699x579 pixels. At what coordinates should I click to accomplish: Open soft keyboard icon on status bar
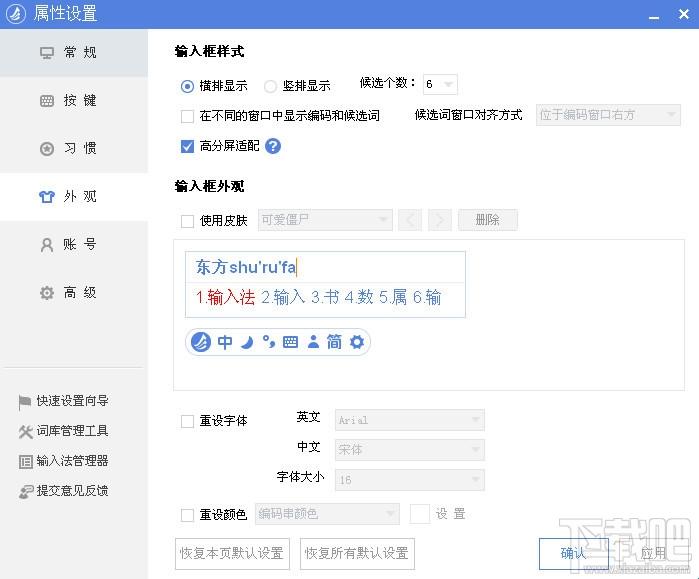point(290,342)
